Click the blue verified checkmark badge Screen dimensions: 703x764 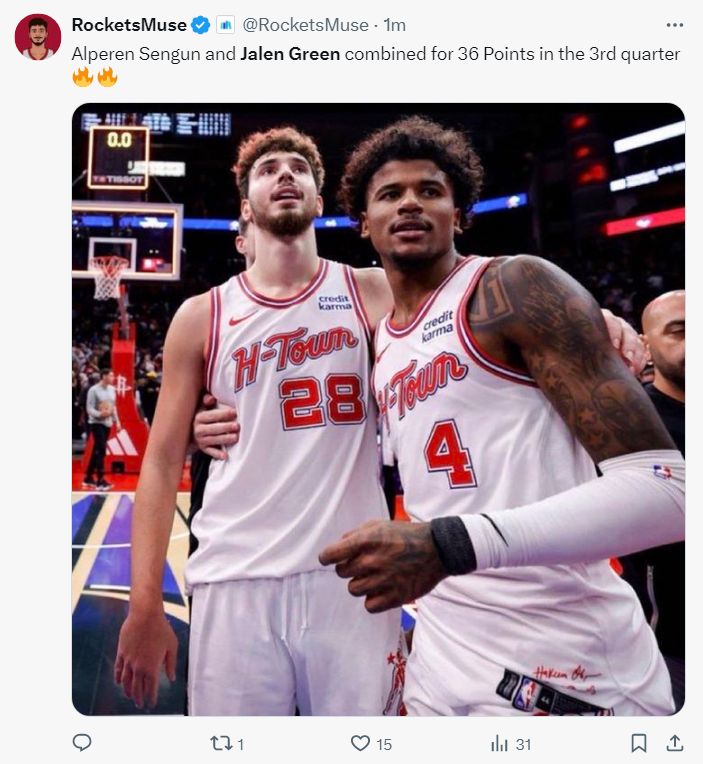200,25
